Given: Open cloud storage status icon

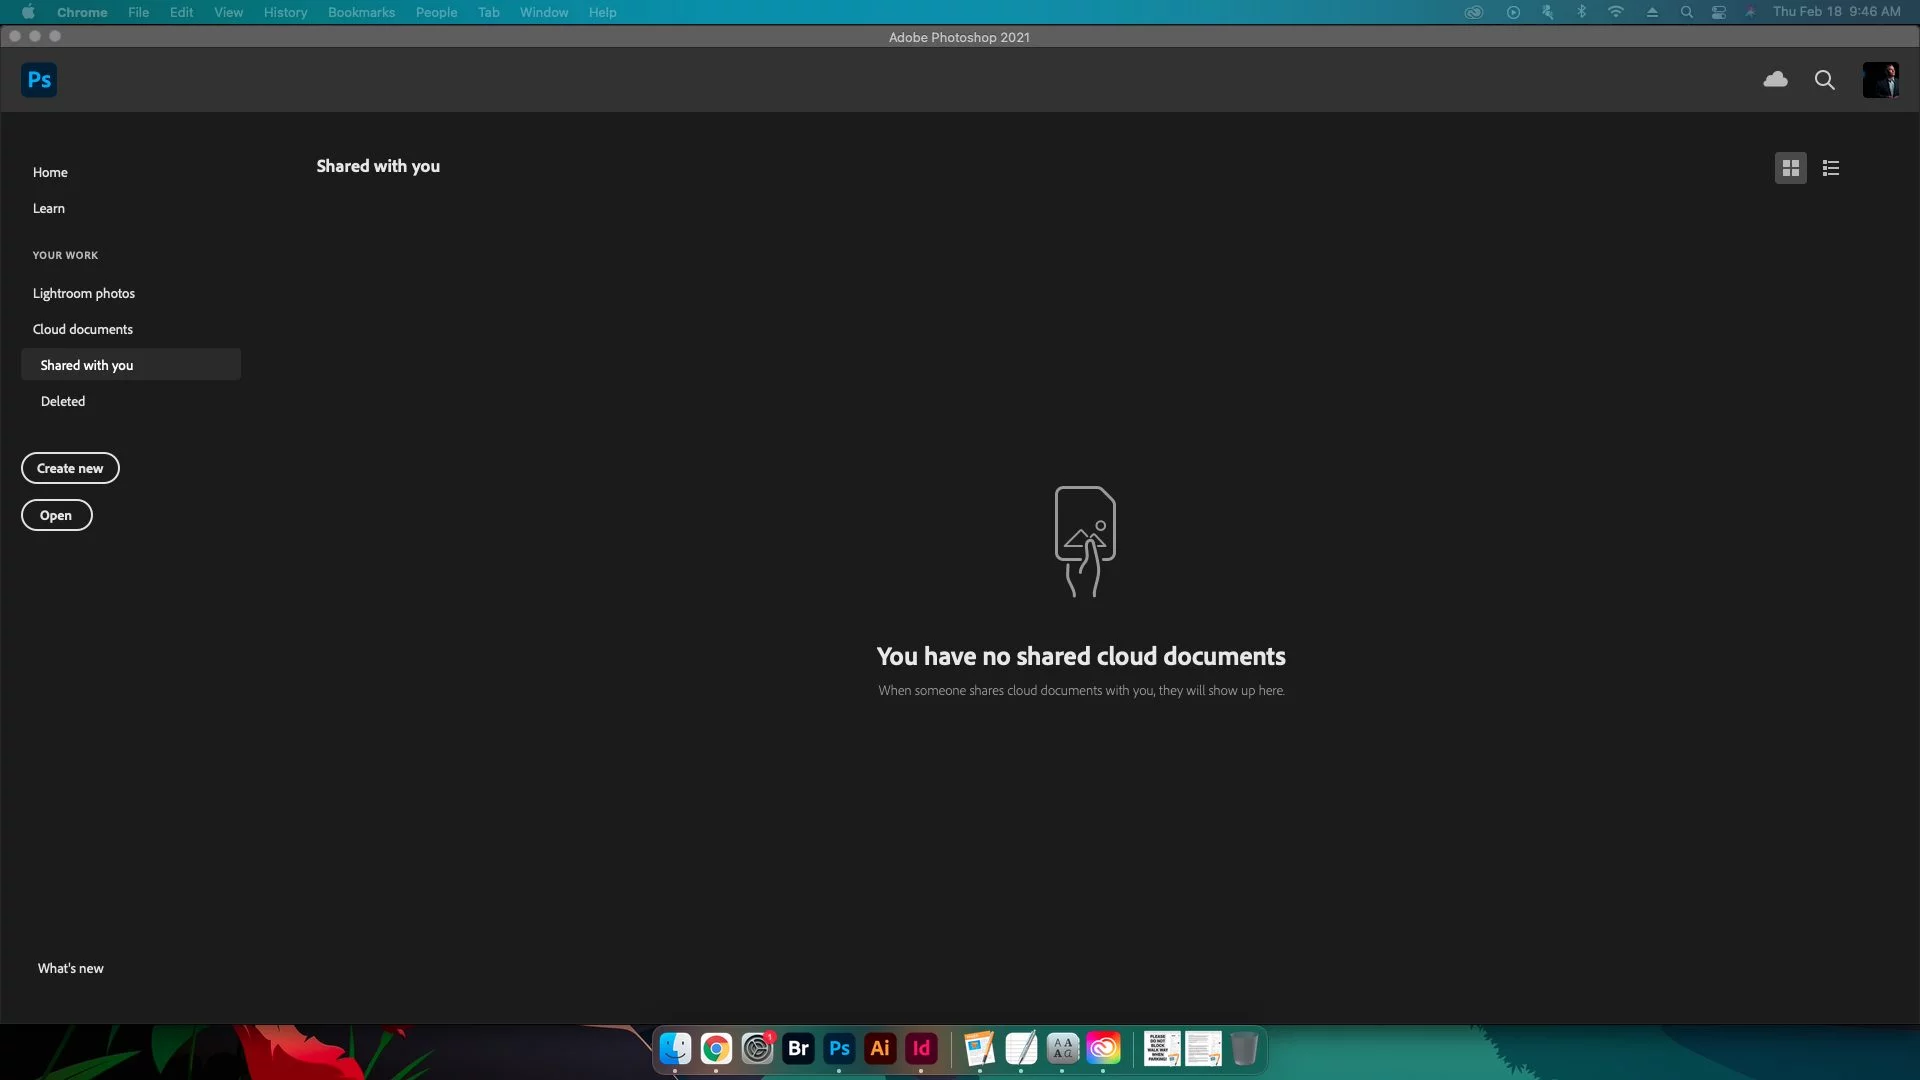Looking at the screenshot, I should coord(1775,80).
